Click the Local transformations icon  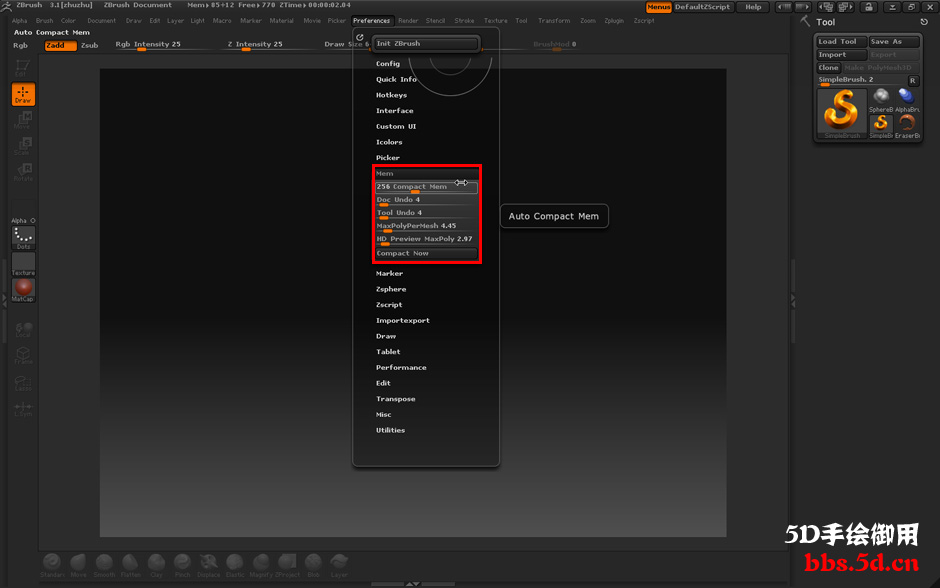pos(23,329)
